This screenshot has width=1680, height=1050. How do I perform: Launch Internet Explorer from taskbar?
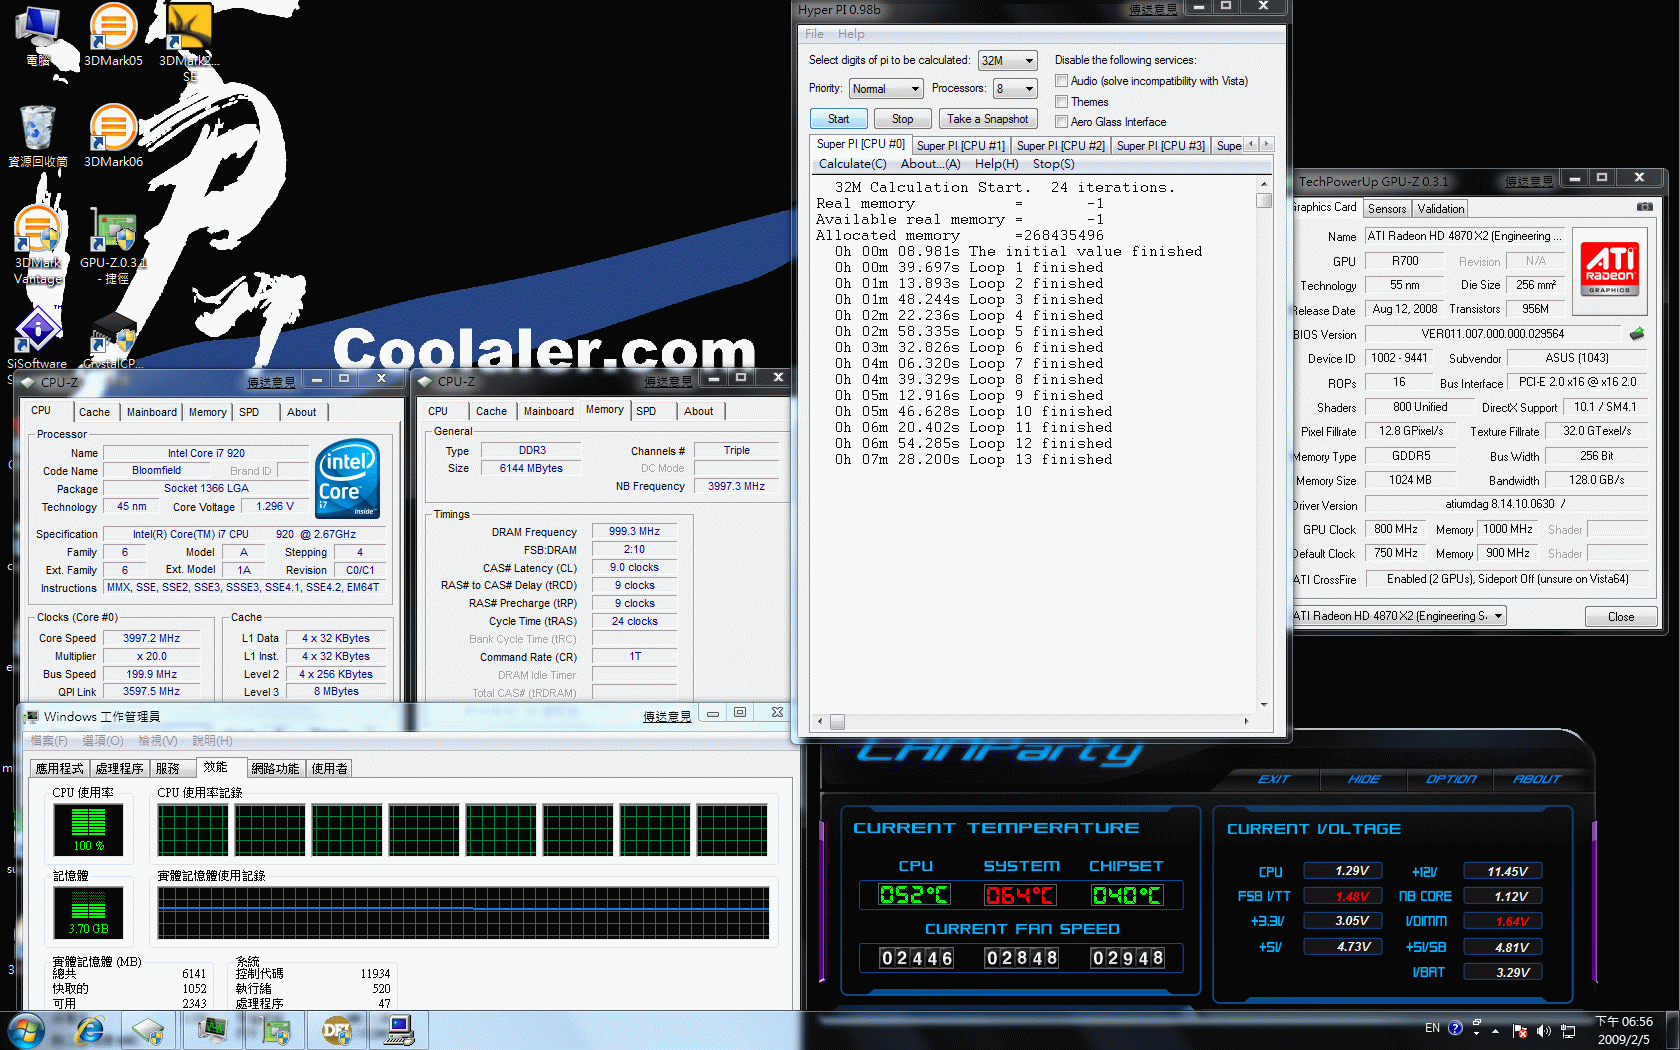89,1029
